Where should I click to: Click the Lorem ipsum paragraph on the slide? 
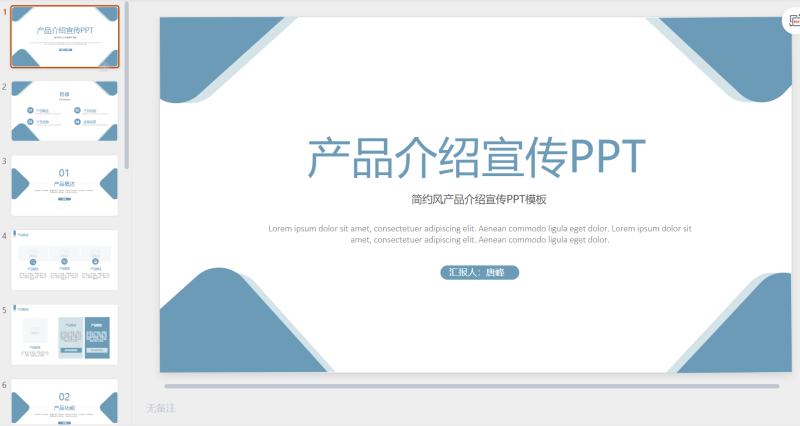[480, 234]
